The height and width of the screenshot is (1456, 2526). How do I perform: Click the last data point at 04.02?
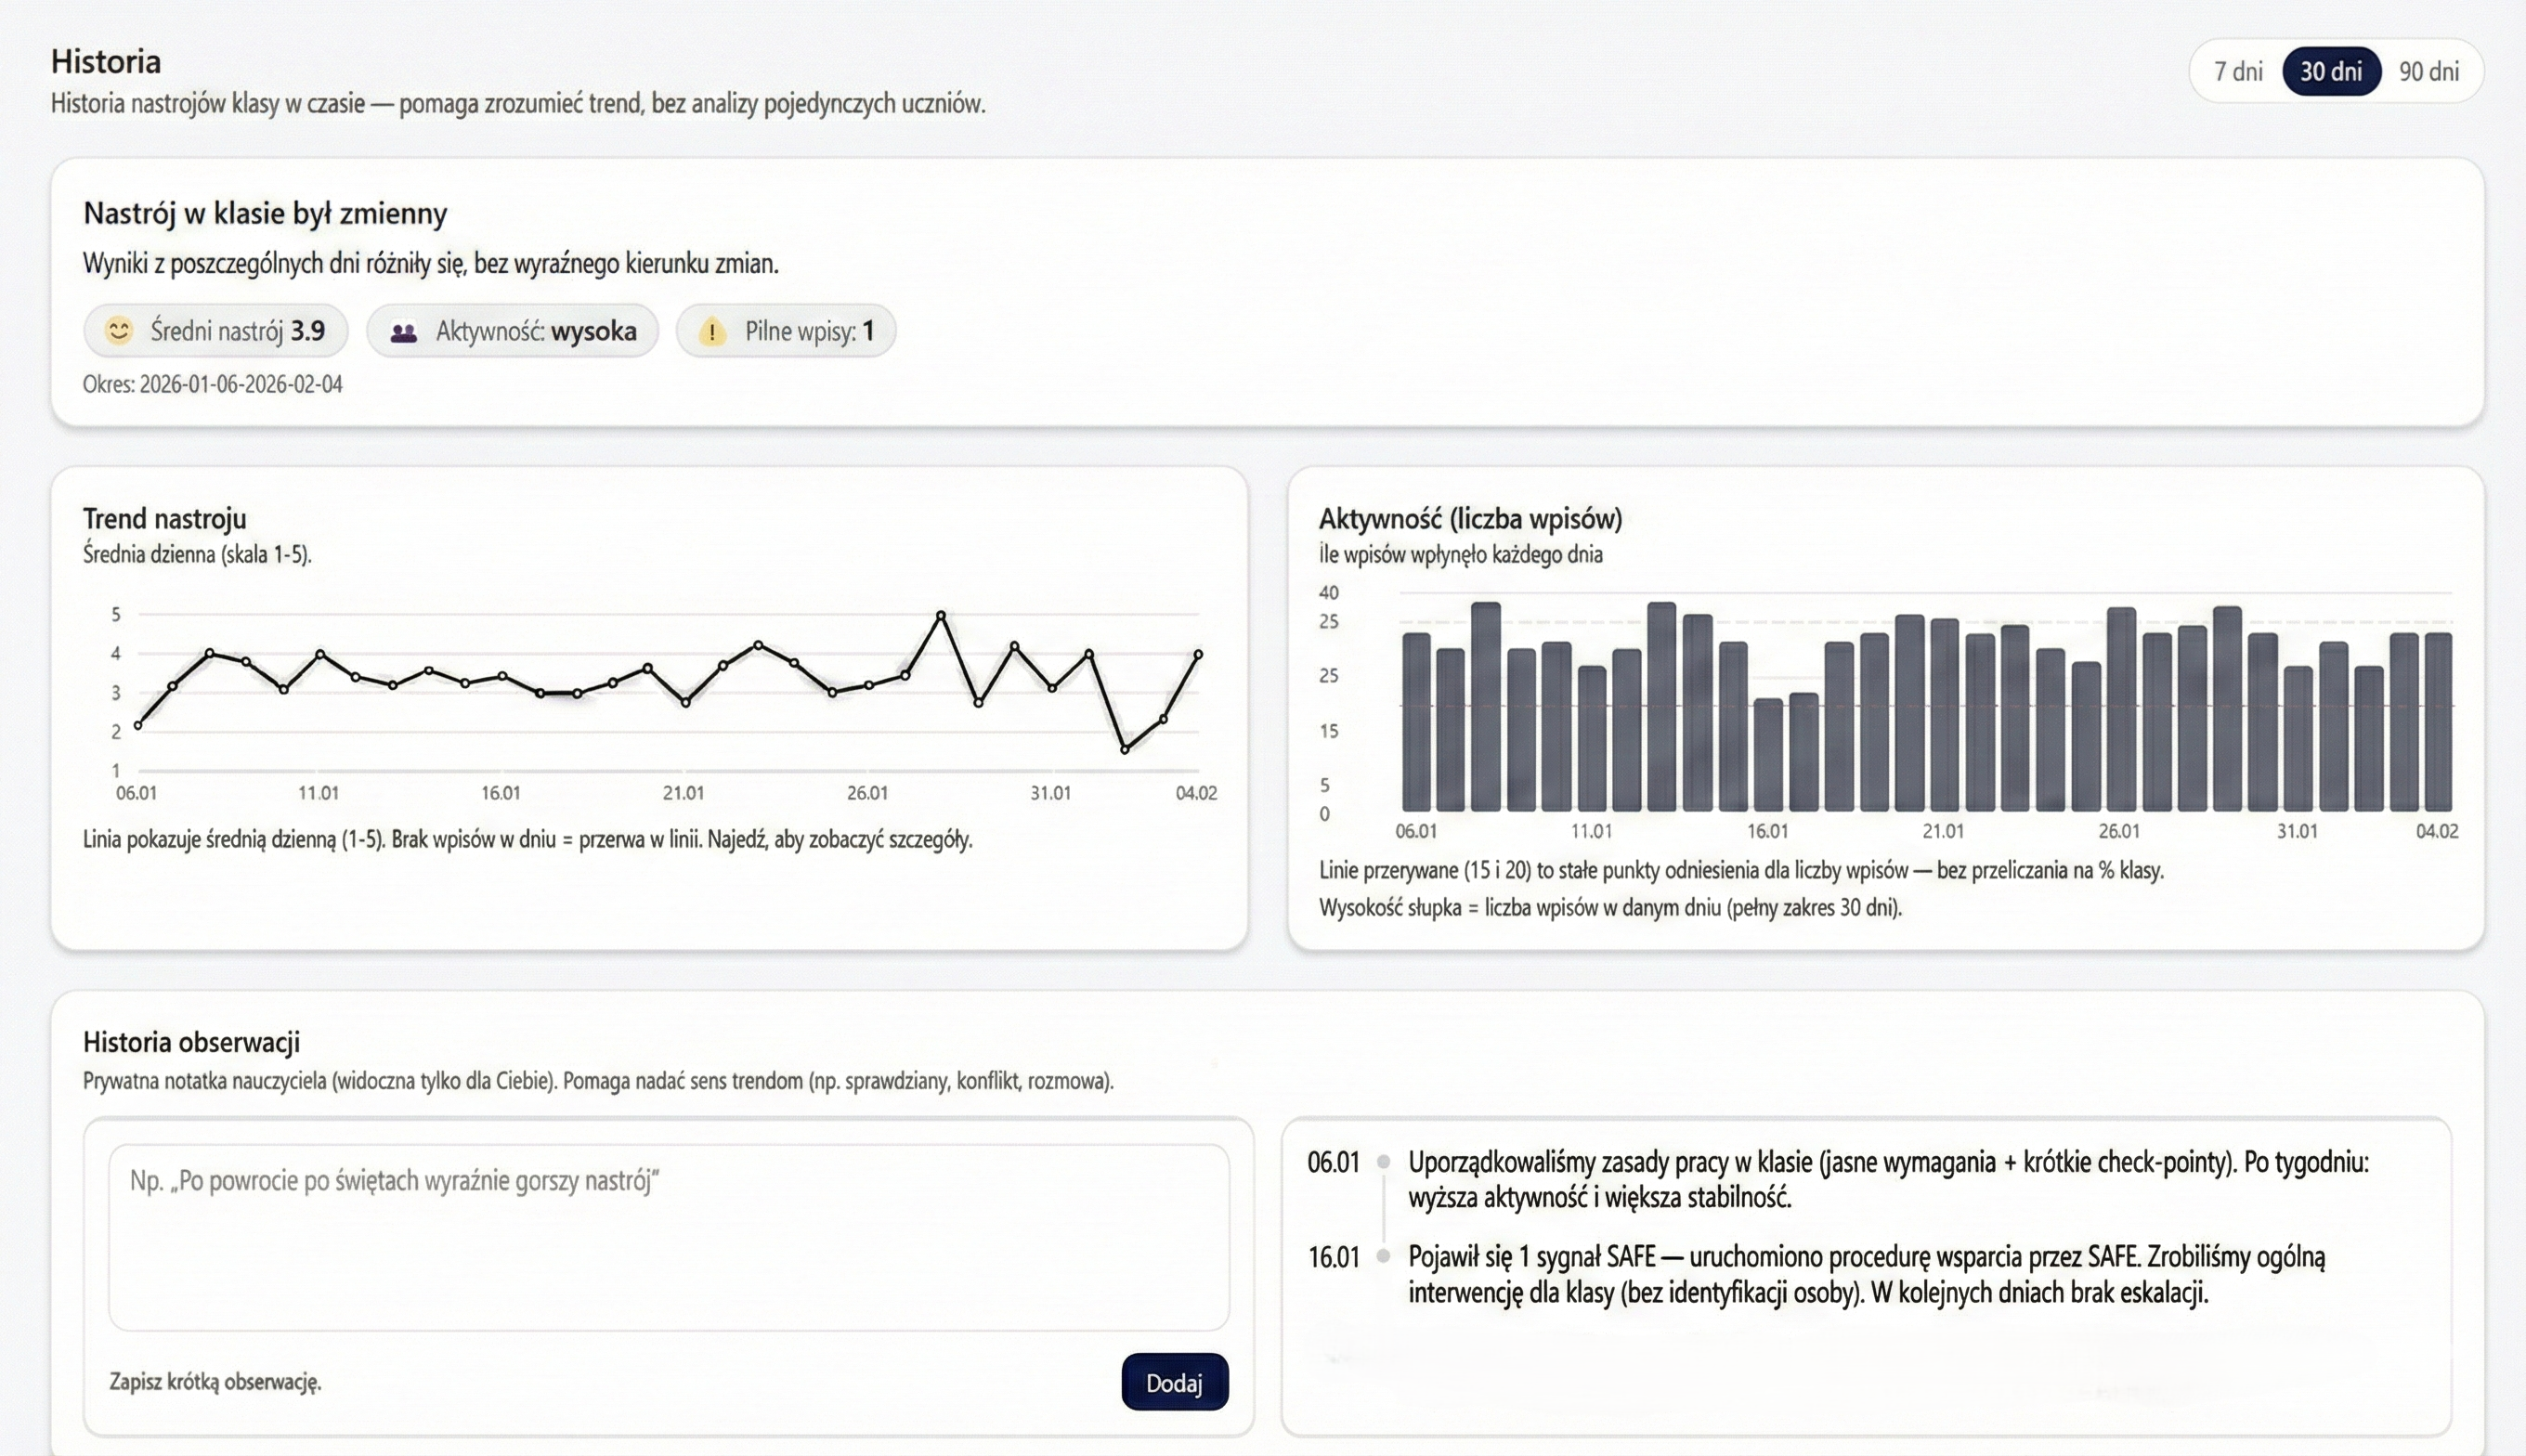pyautogui.click(x=1197, y=653)
